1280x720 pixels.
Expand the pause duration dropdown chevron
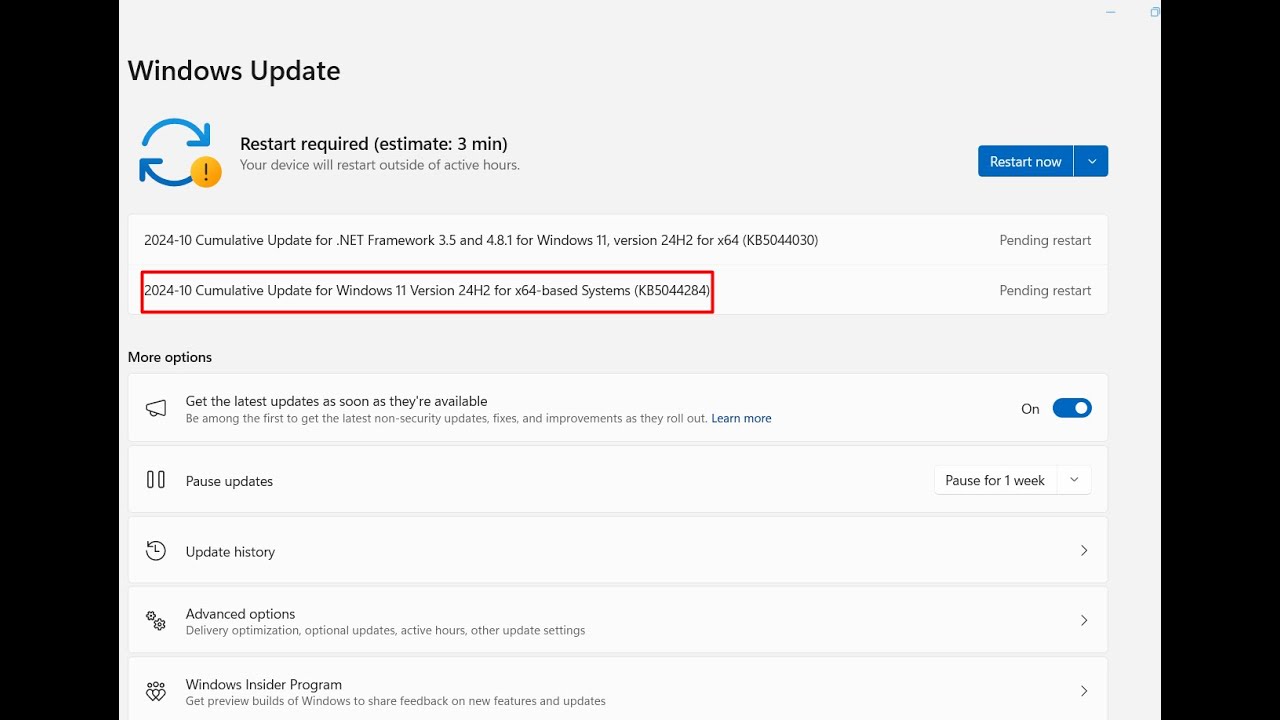pos(1074,480)
